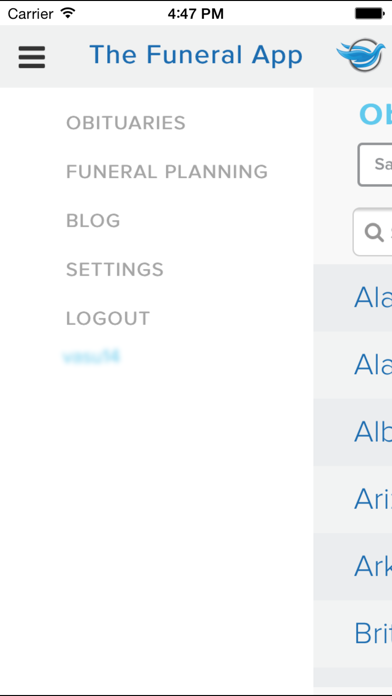This screenshot has width=392, height=696.
Task: Open the "Ari" list entry
Action: (352, 500)
